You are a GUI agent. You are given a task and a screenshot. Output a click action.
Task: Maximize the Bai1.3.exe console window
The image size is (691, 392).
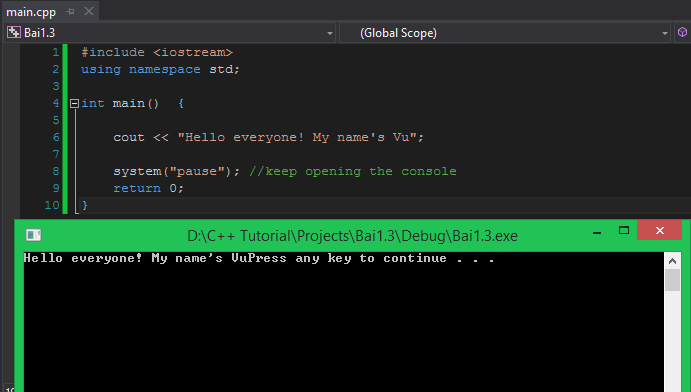pyautogui.click(x=624, y=230)
